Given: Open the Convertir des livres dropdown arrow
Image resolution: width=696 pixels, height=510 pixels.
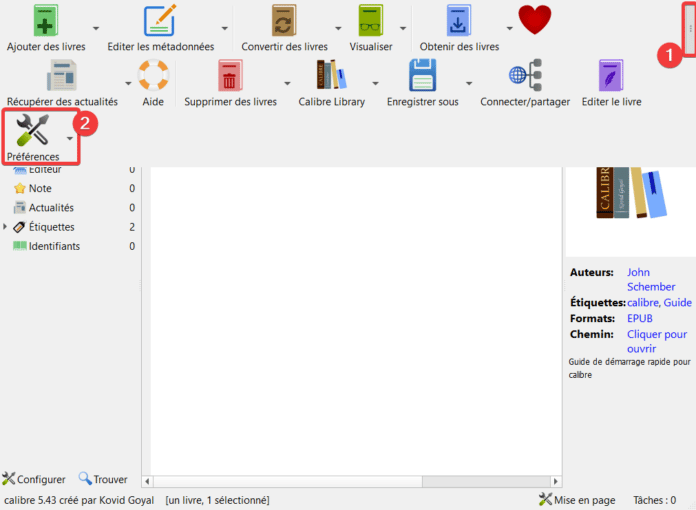Looking at the screenshot, I should tap(338, 28).
